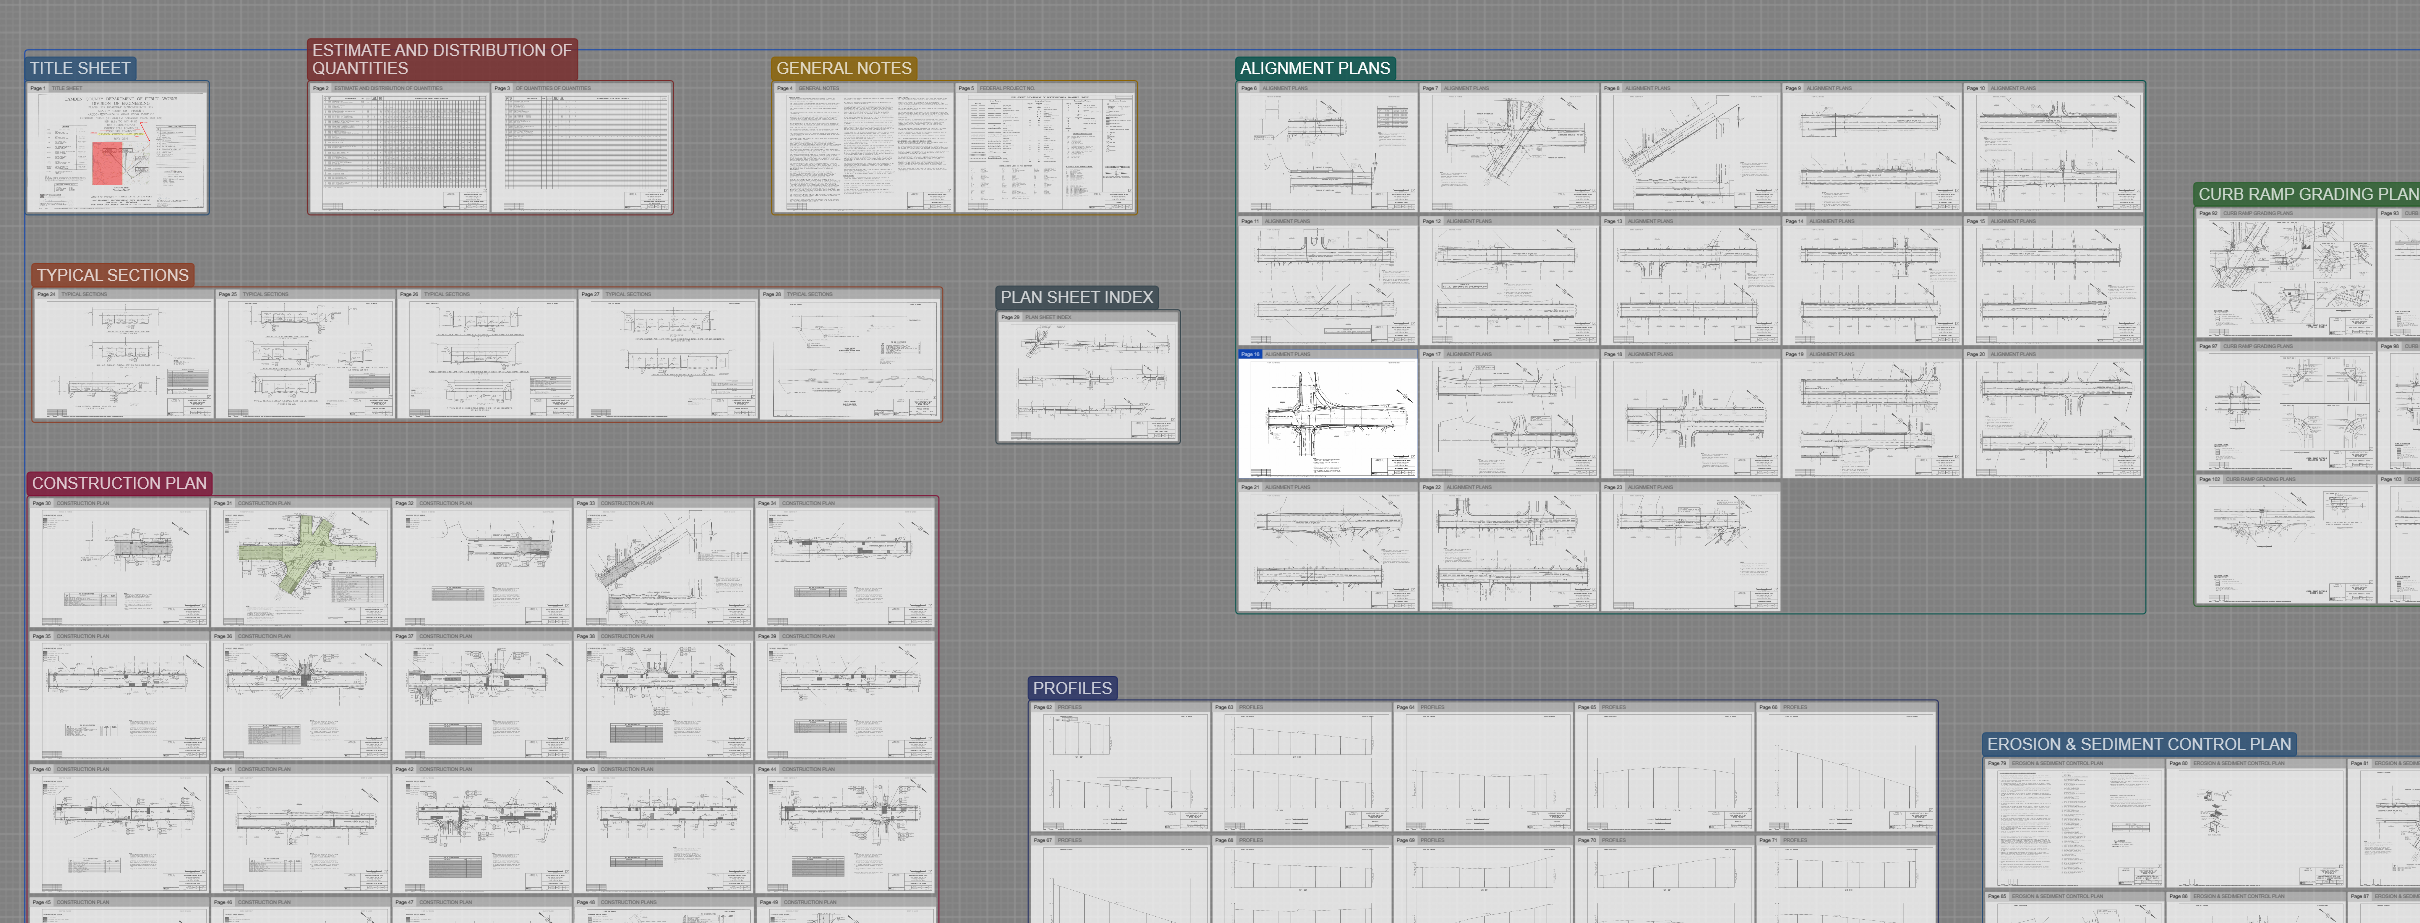This screenshot has height=923, width=2420.
Task: Open Page 35 construction plan thumbnail
Action: [119, 696]
